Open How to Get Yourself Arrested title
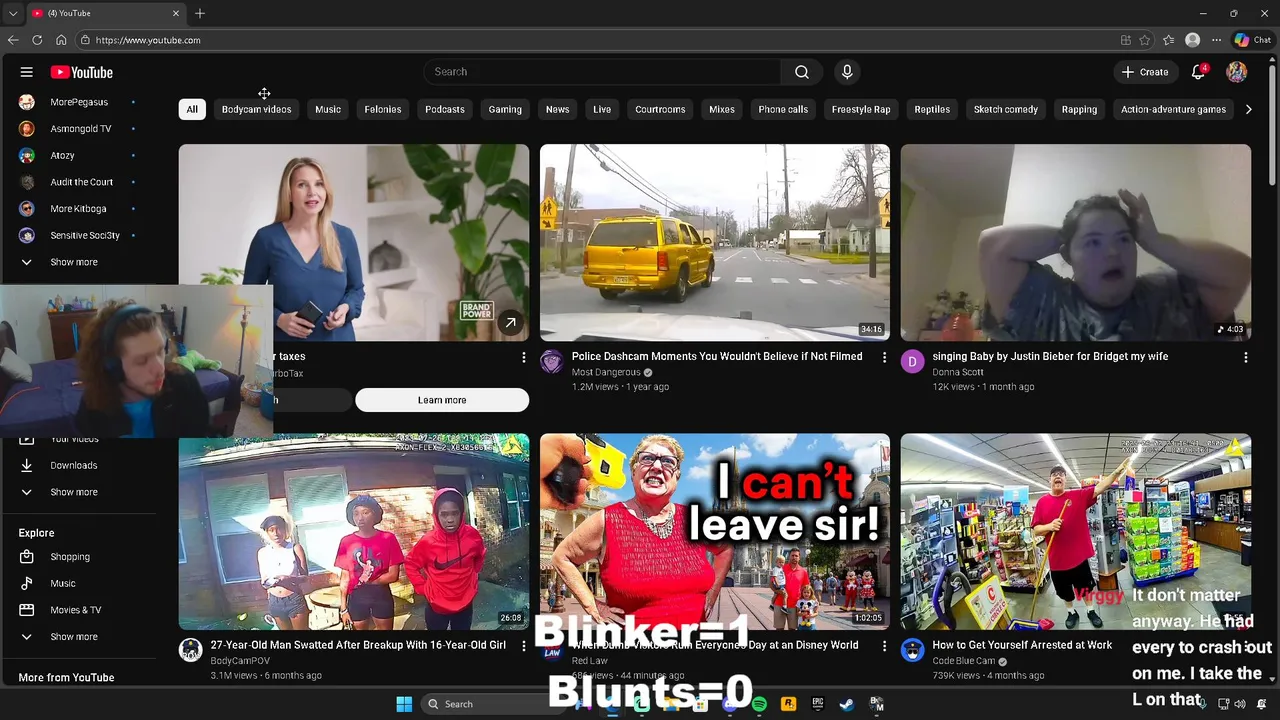This screenshot has height=720, width=1280. pyautogui.click(x=1022, y=645)
